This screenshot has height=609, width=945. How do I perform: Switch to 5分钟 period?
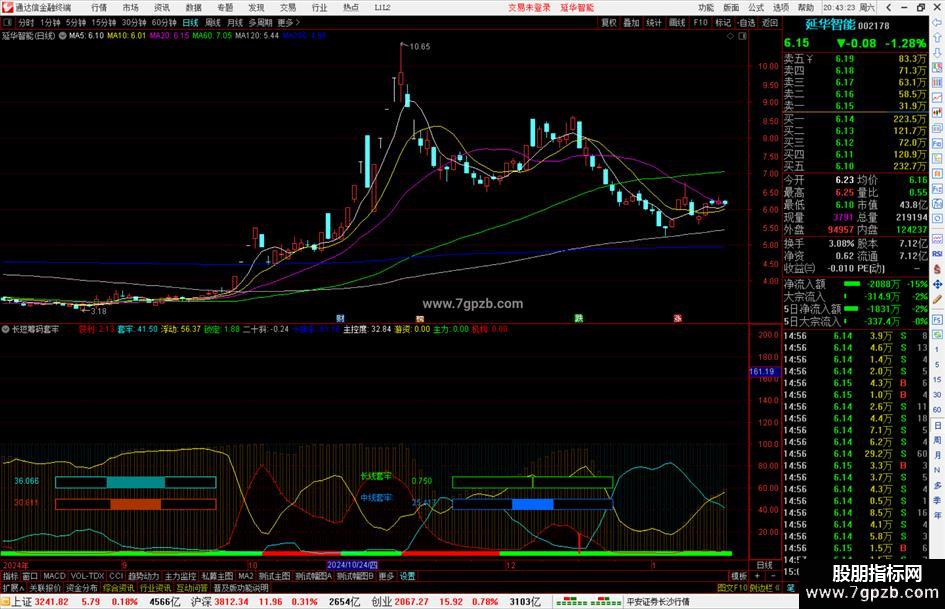(76, 23)
